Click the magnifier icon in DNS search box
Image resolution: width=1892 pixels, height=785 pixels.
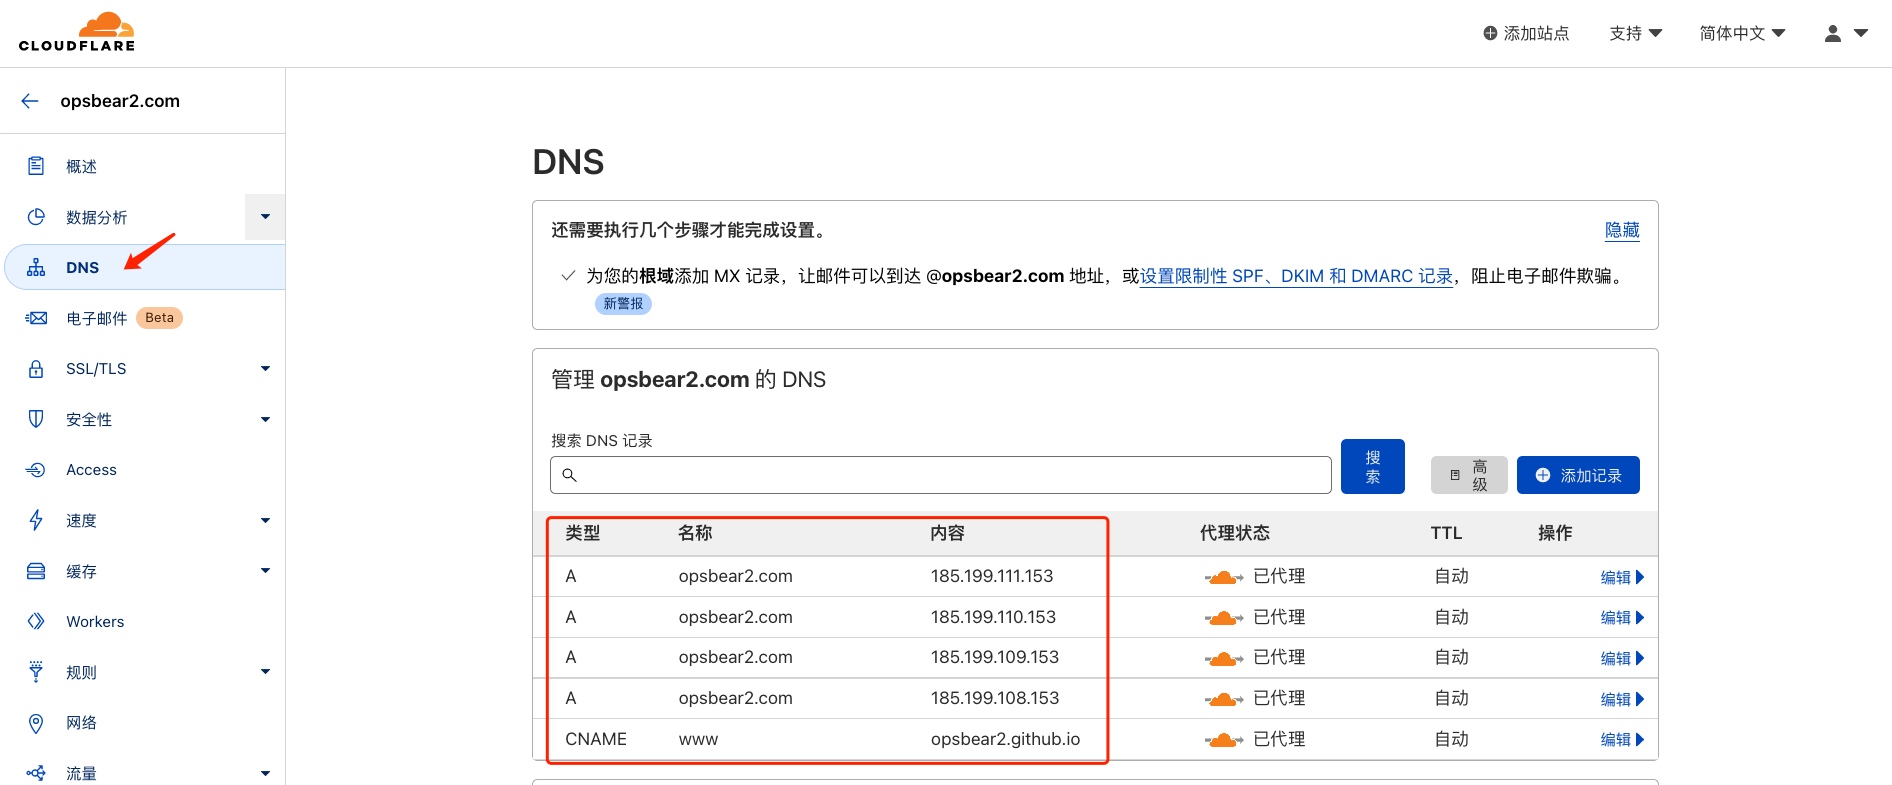click(x=569, y=475)
